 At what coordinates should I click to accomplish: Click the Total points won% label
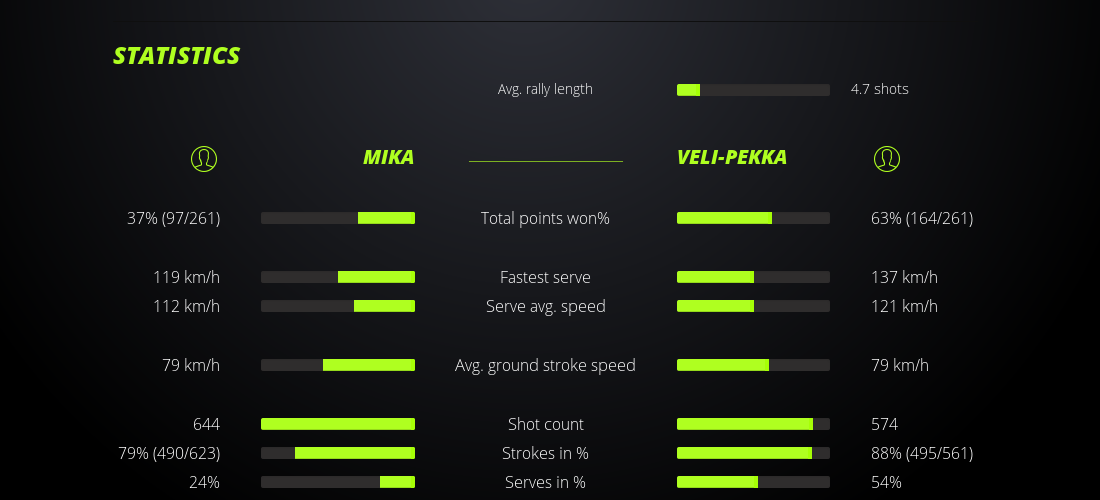click(545, 218)
